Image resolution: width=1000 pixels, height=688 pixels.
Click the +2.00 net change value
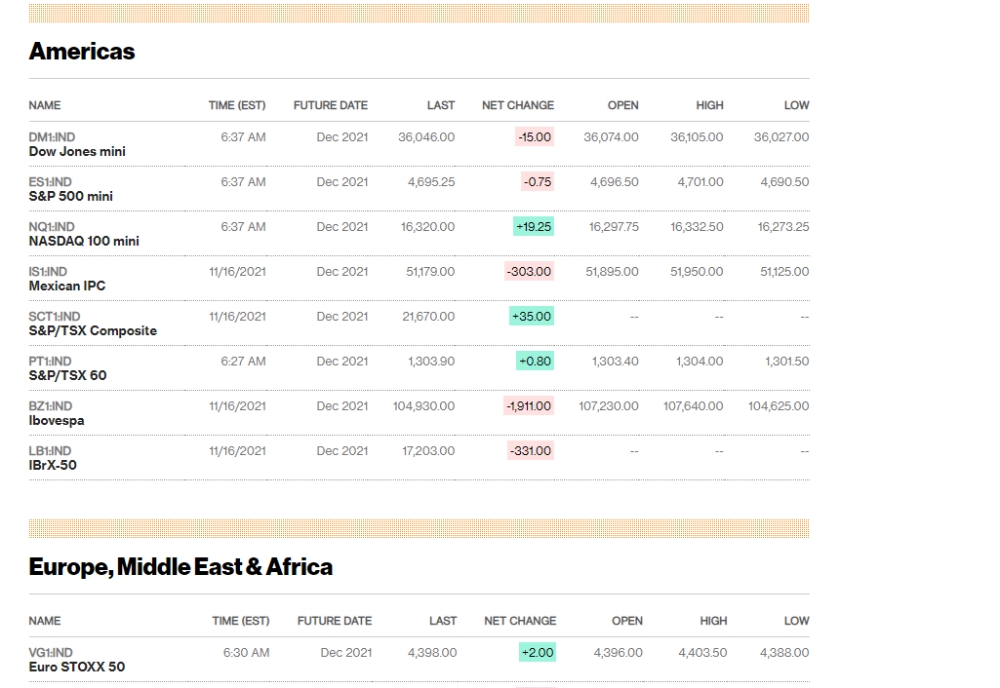[538, 653]
